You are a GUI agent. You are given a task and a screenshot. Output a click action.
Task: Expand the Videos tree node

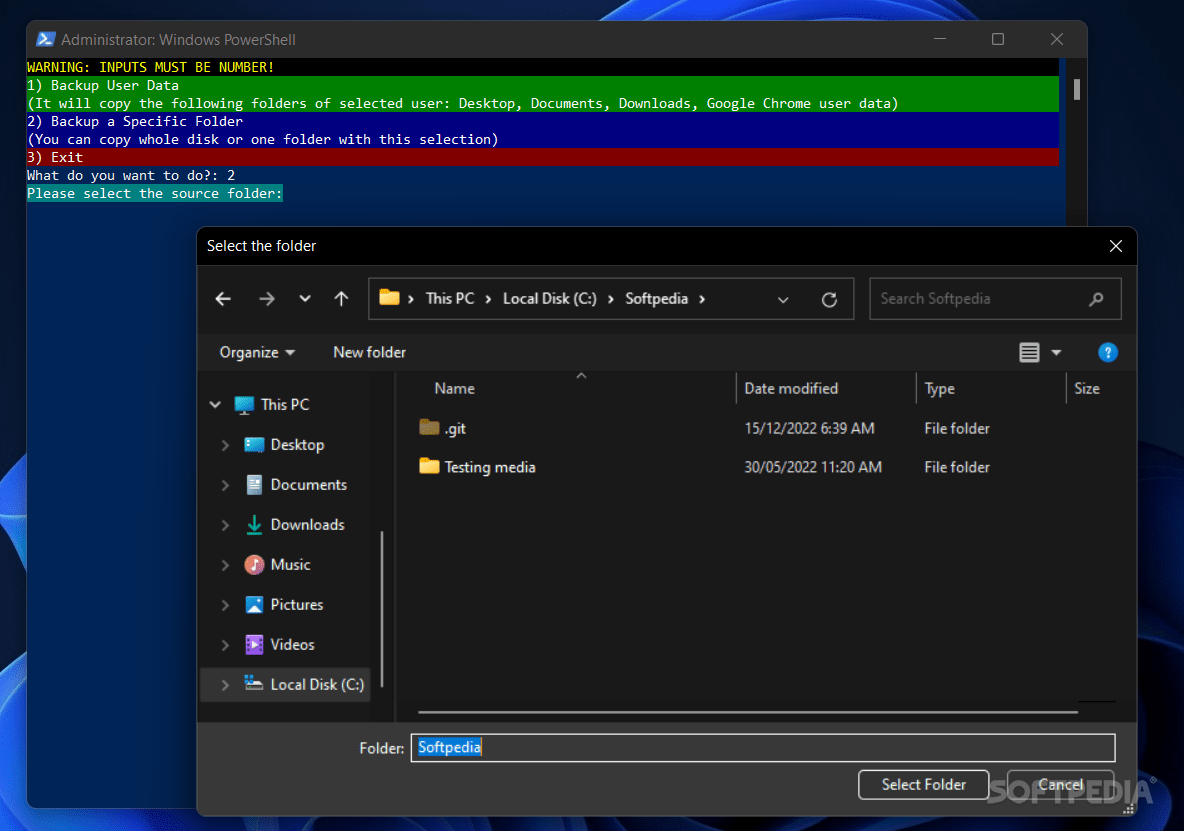tap(225, 645)
